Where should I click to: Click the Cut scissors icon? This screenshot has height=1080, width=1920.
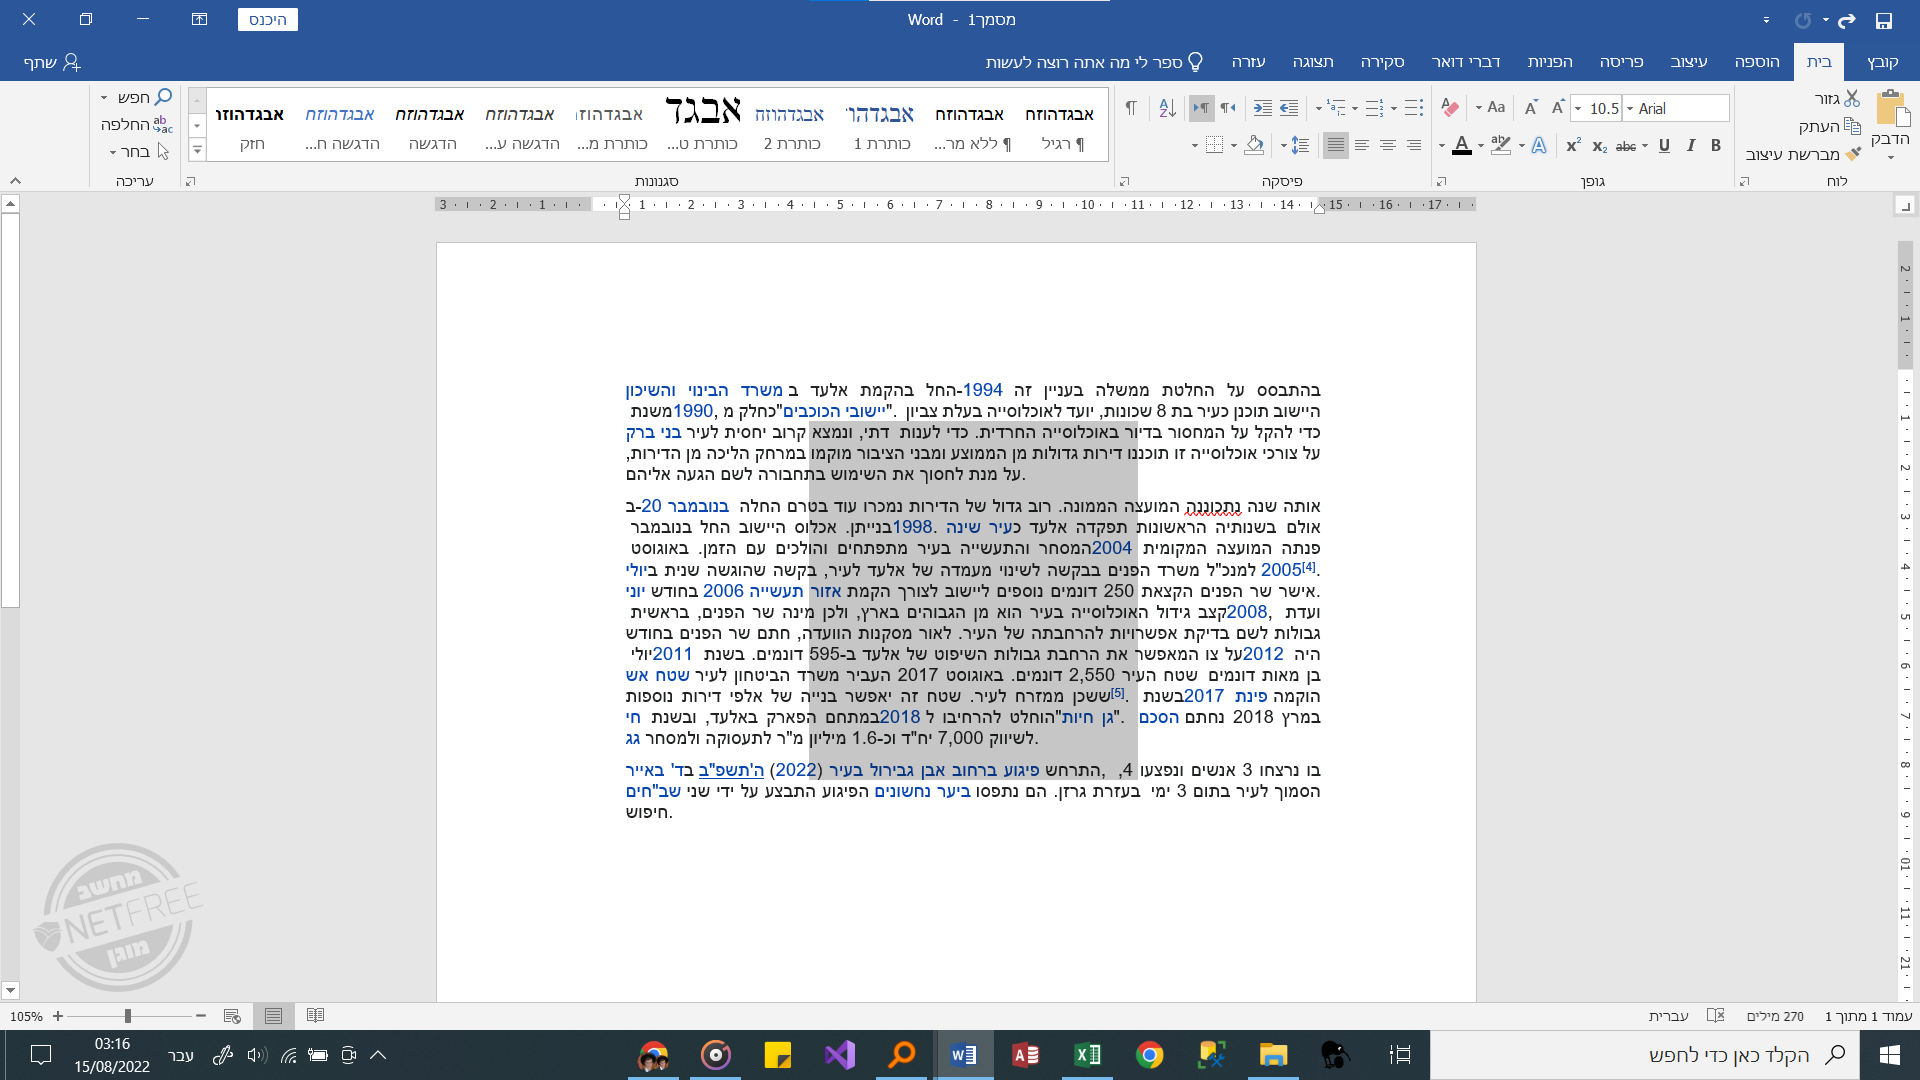[1852, 98]
